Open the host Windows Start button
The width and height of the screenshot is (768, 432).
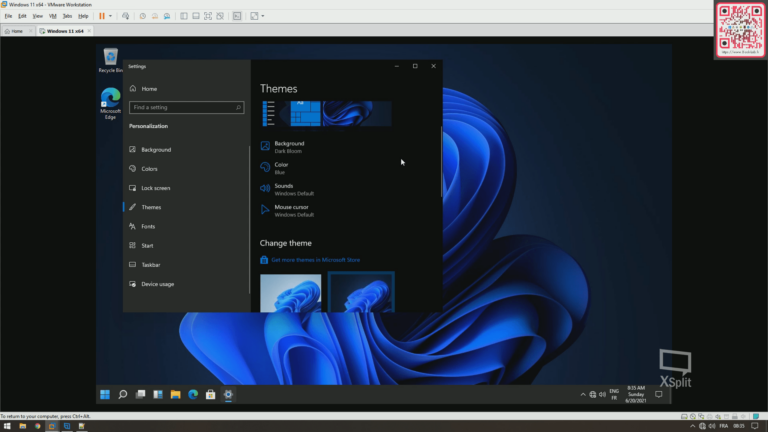7,426
